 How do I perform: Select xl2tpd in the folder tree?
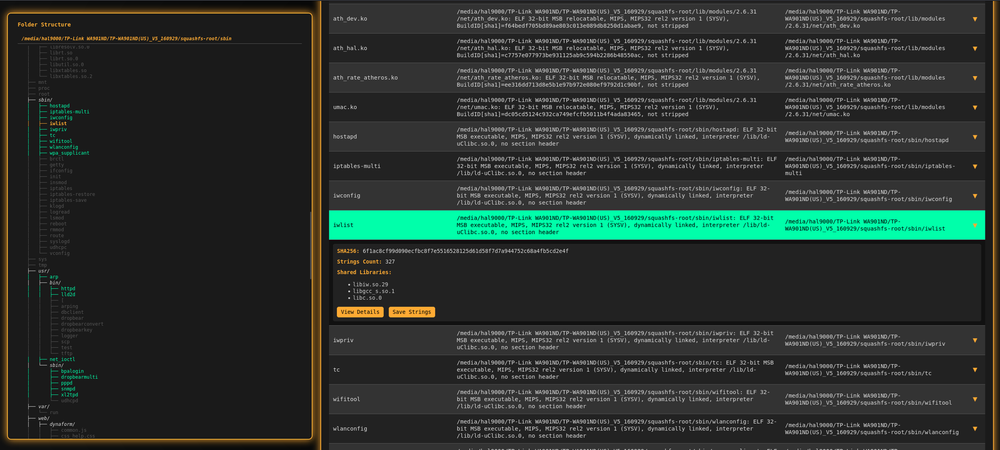[70, 395]
